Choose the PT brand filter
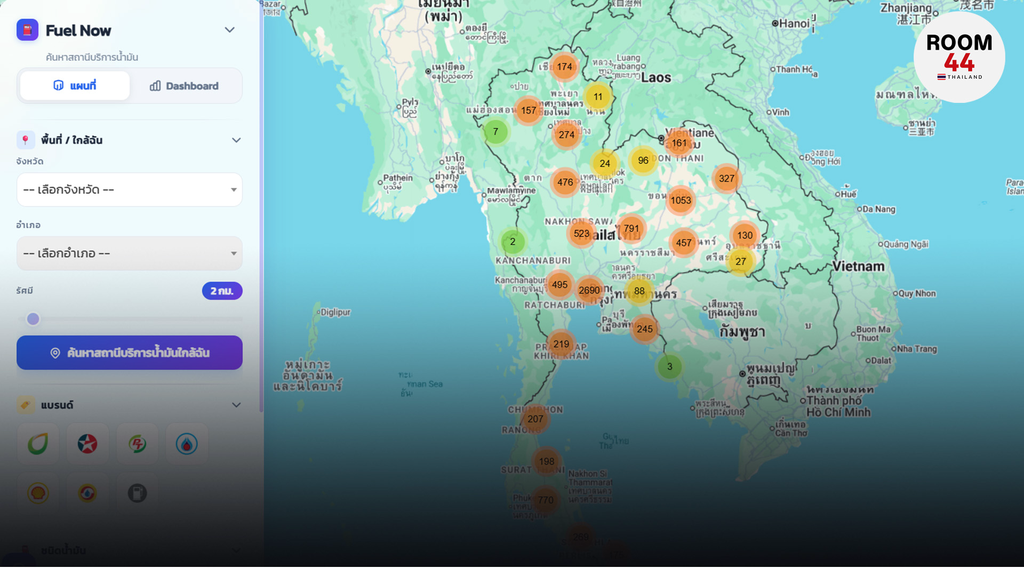This screenshot has width=1024, height=576. tap(137, 442)
